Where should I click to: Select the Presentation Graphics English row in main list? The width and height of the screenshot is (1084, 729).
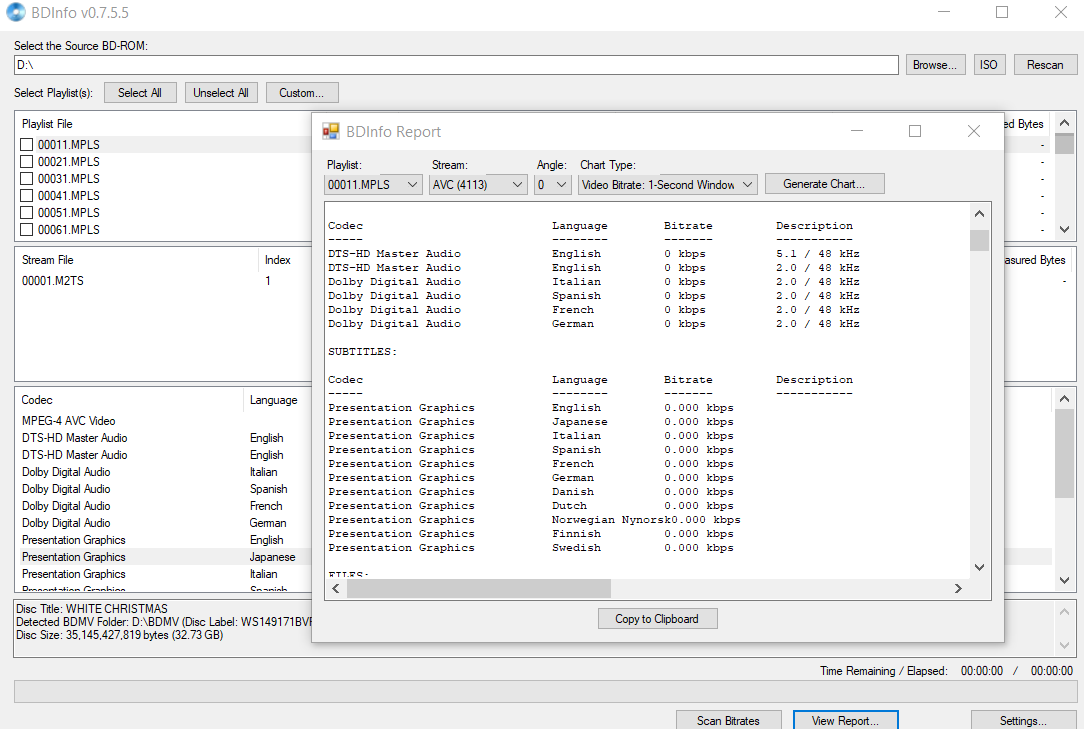[x=163, y=539]
